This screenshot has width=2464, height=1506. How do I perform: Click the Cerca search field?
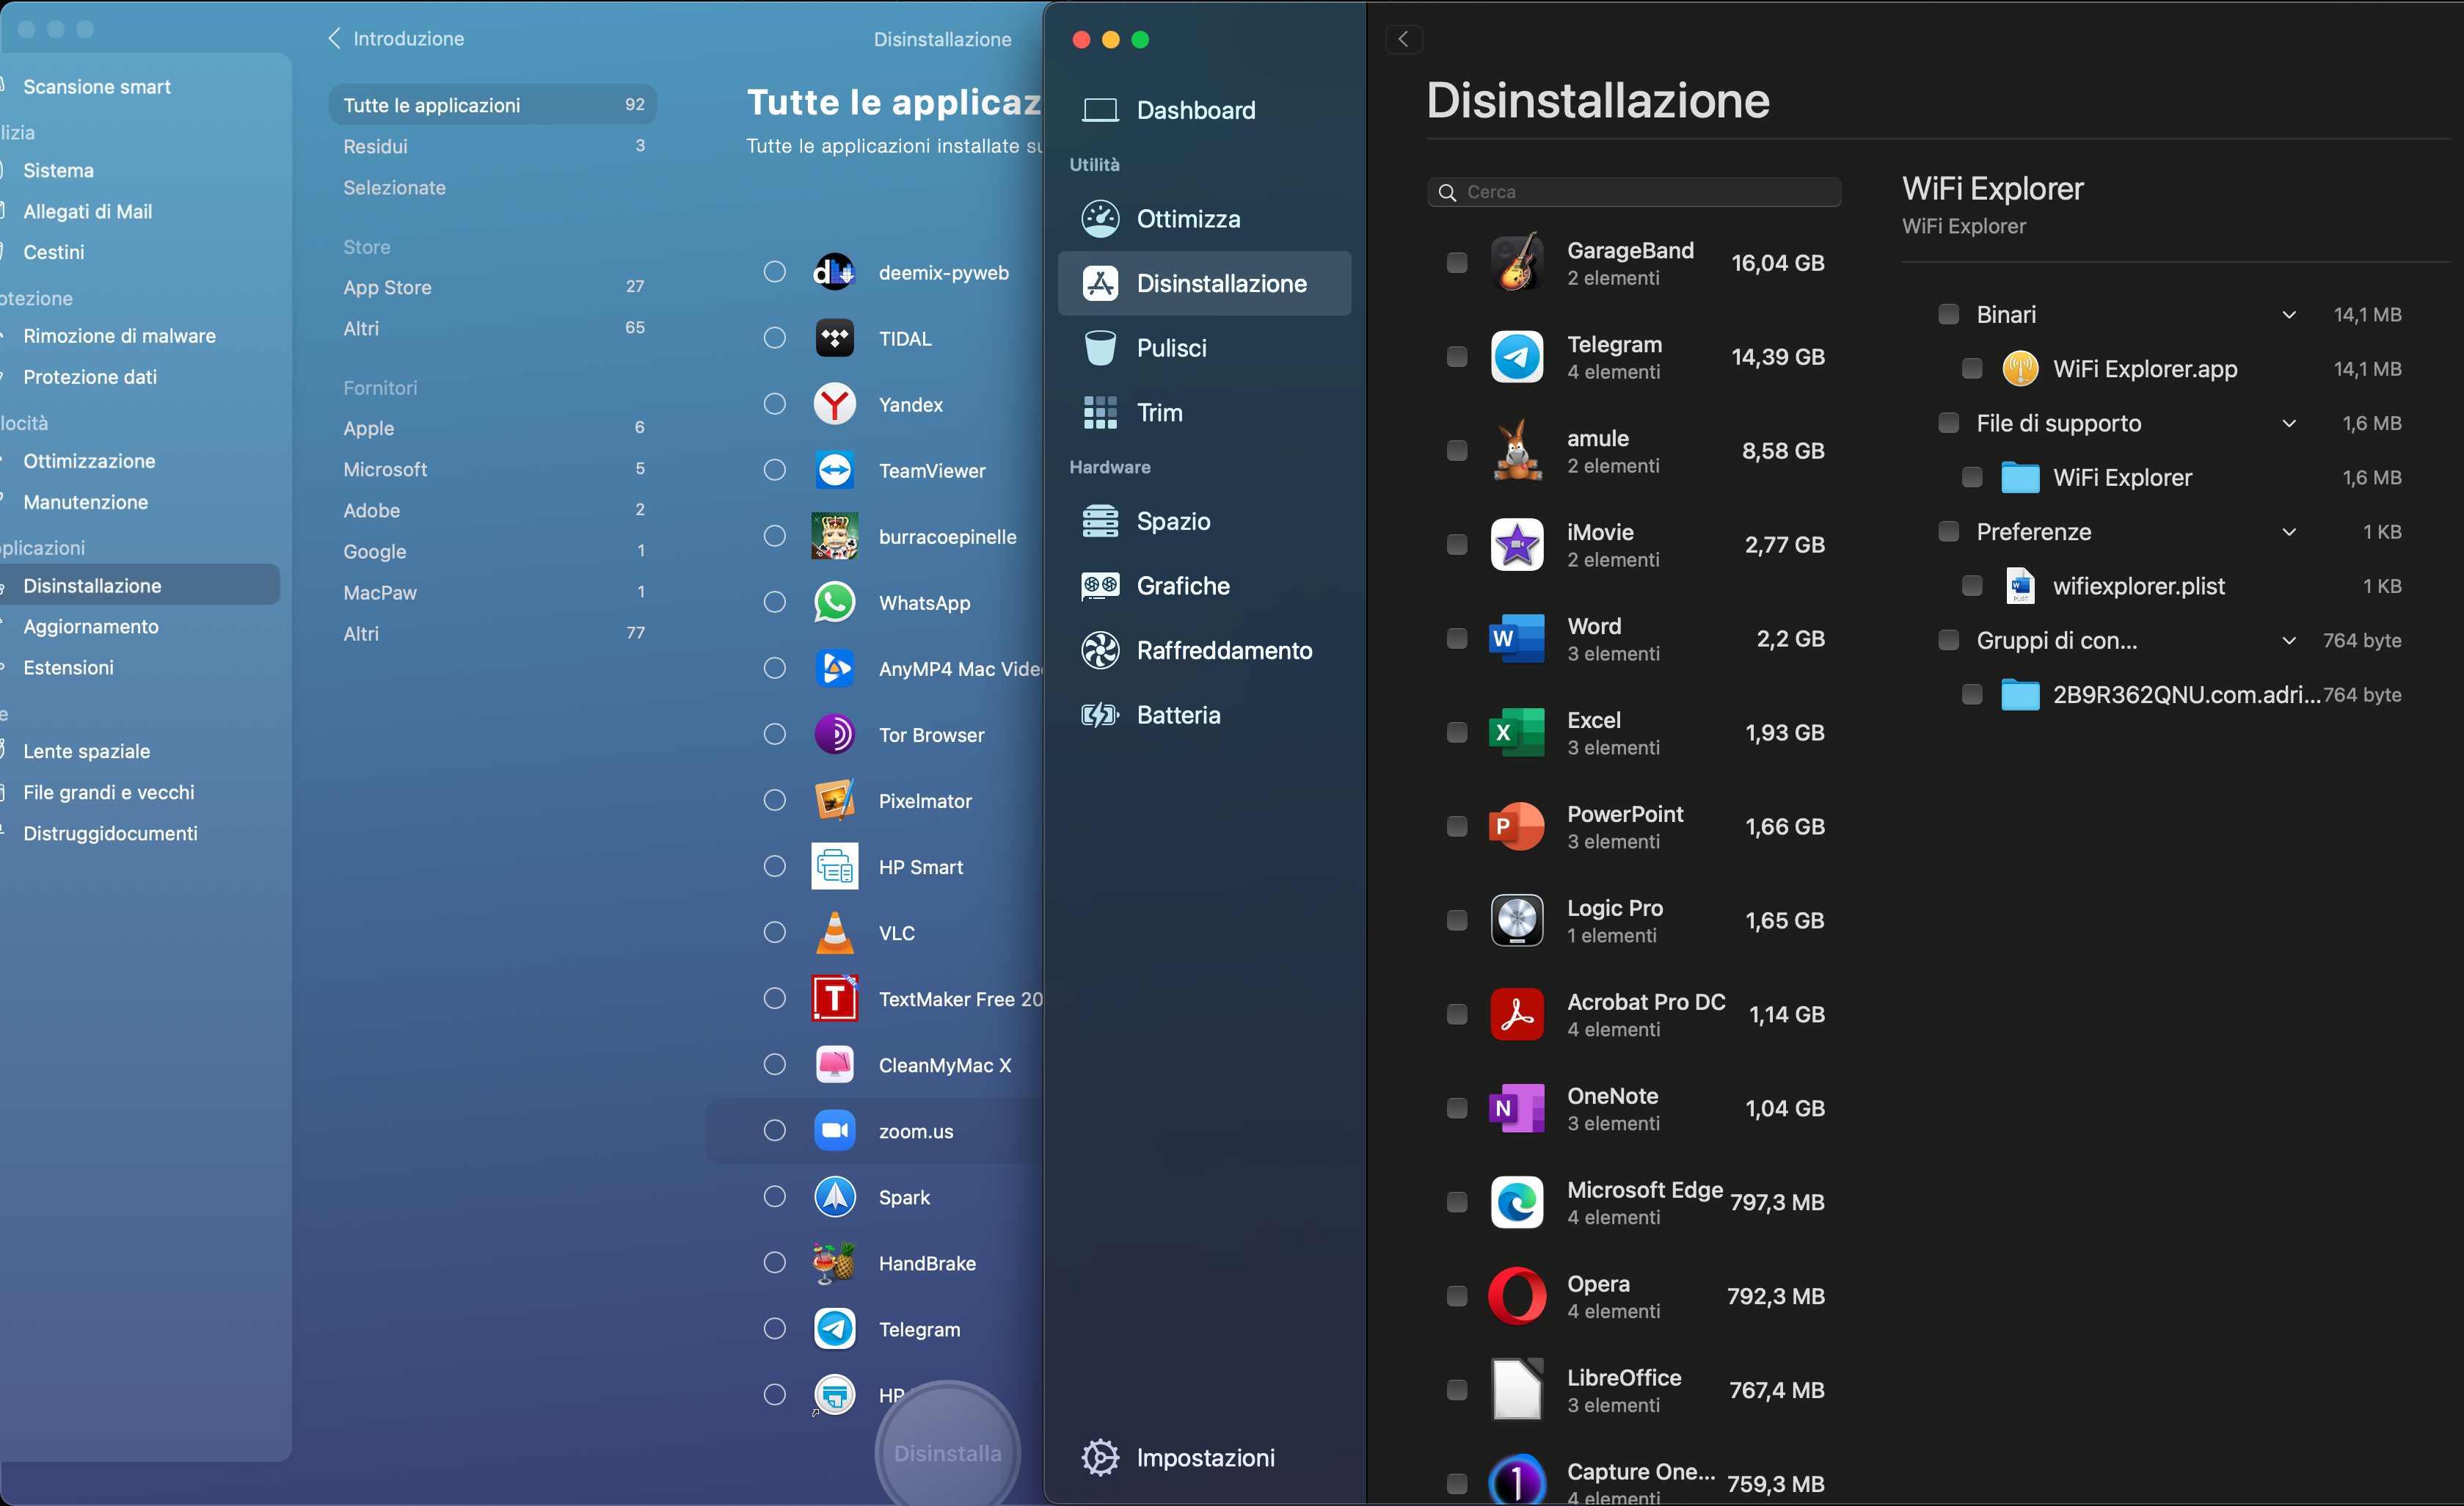1634,192
